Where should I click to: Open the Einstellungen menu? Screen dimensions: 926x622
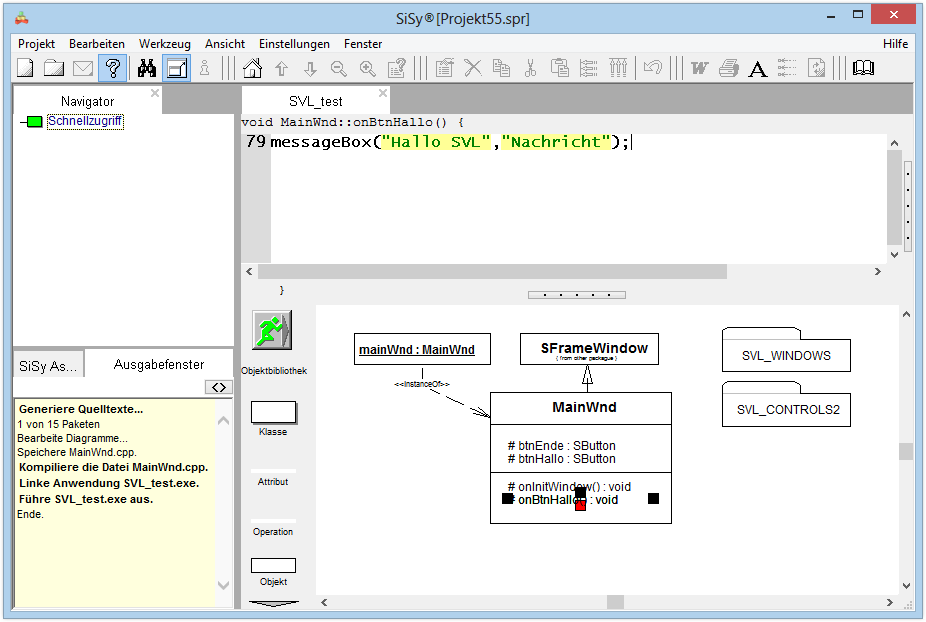pyautogui.click(x=294, y=44)
